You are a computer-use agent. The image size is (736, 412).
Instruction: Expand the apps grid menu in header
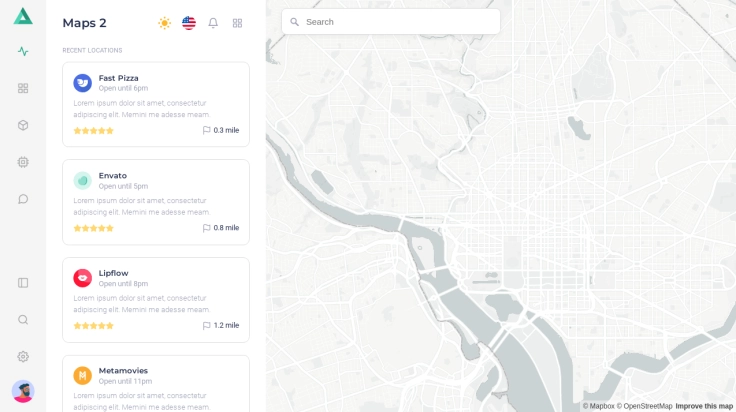pyautogui.click(x=237, y=23)
